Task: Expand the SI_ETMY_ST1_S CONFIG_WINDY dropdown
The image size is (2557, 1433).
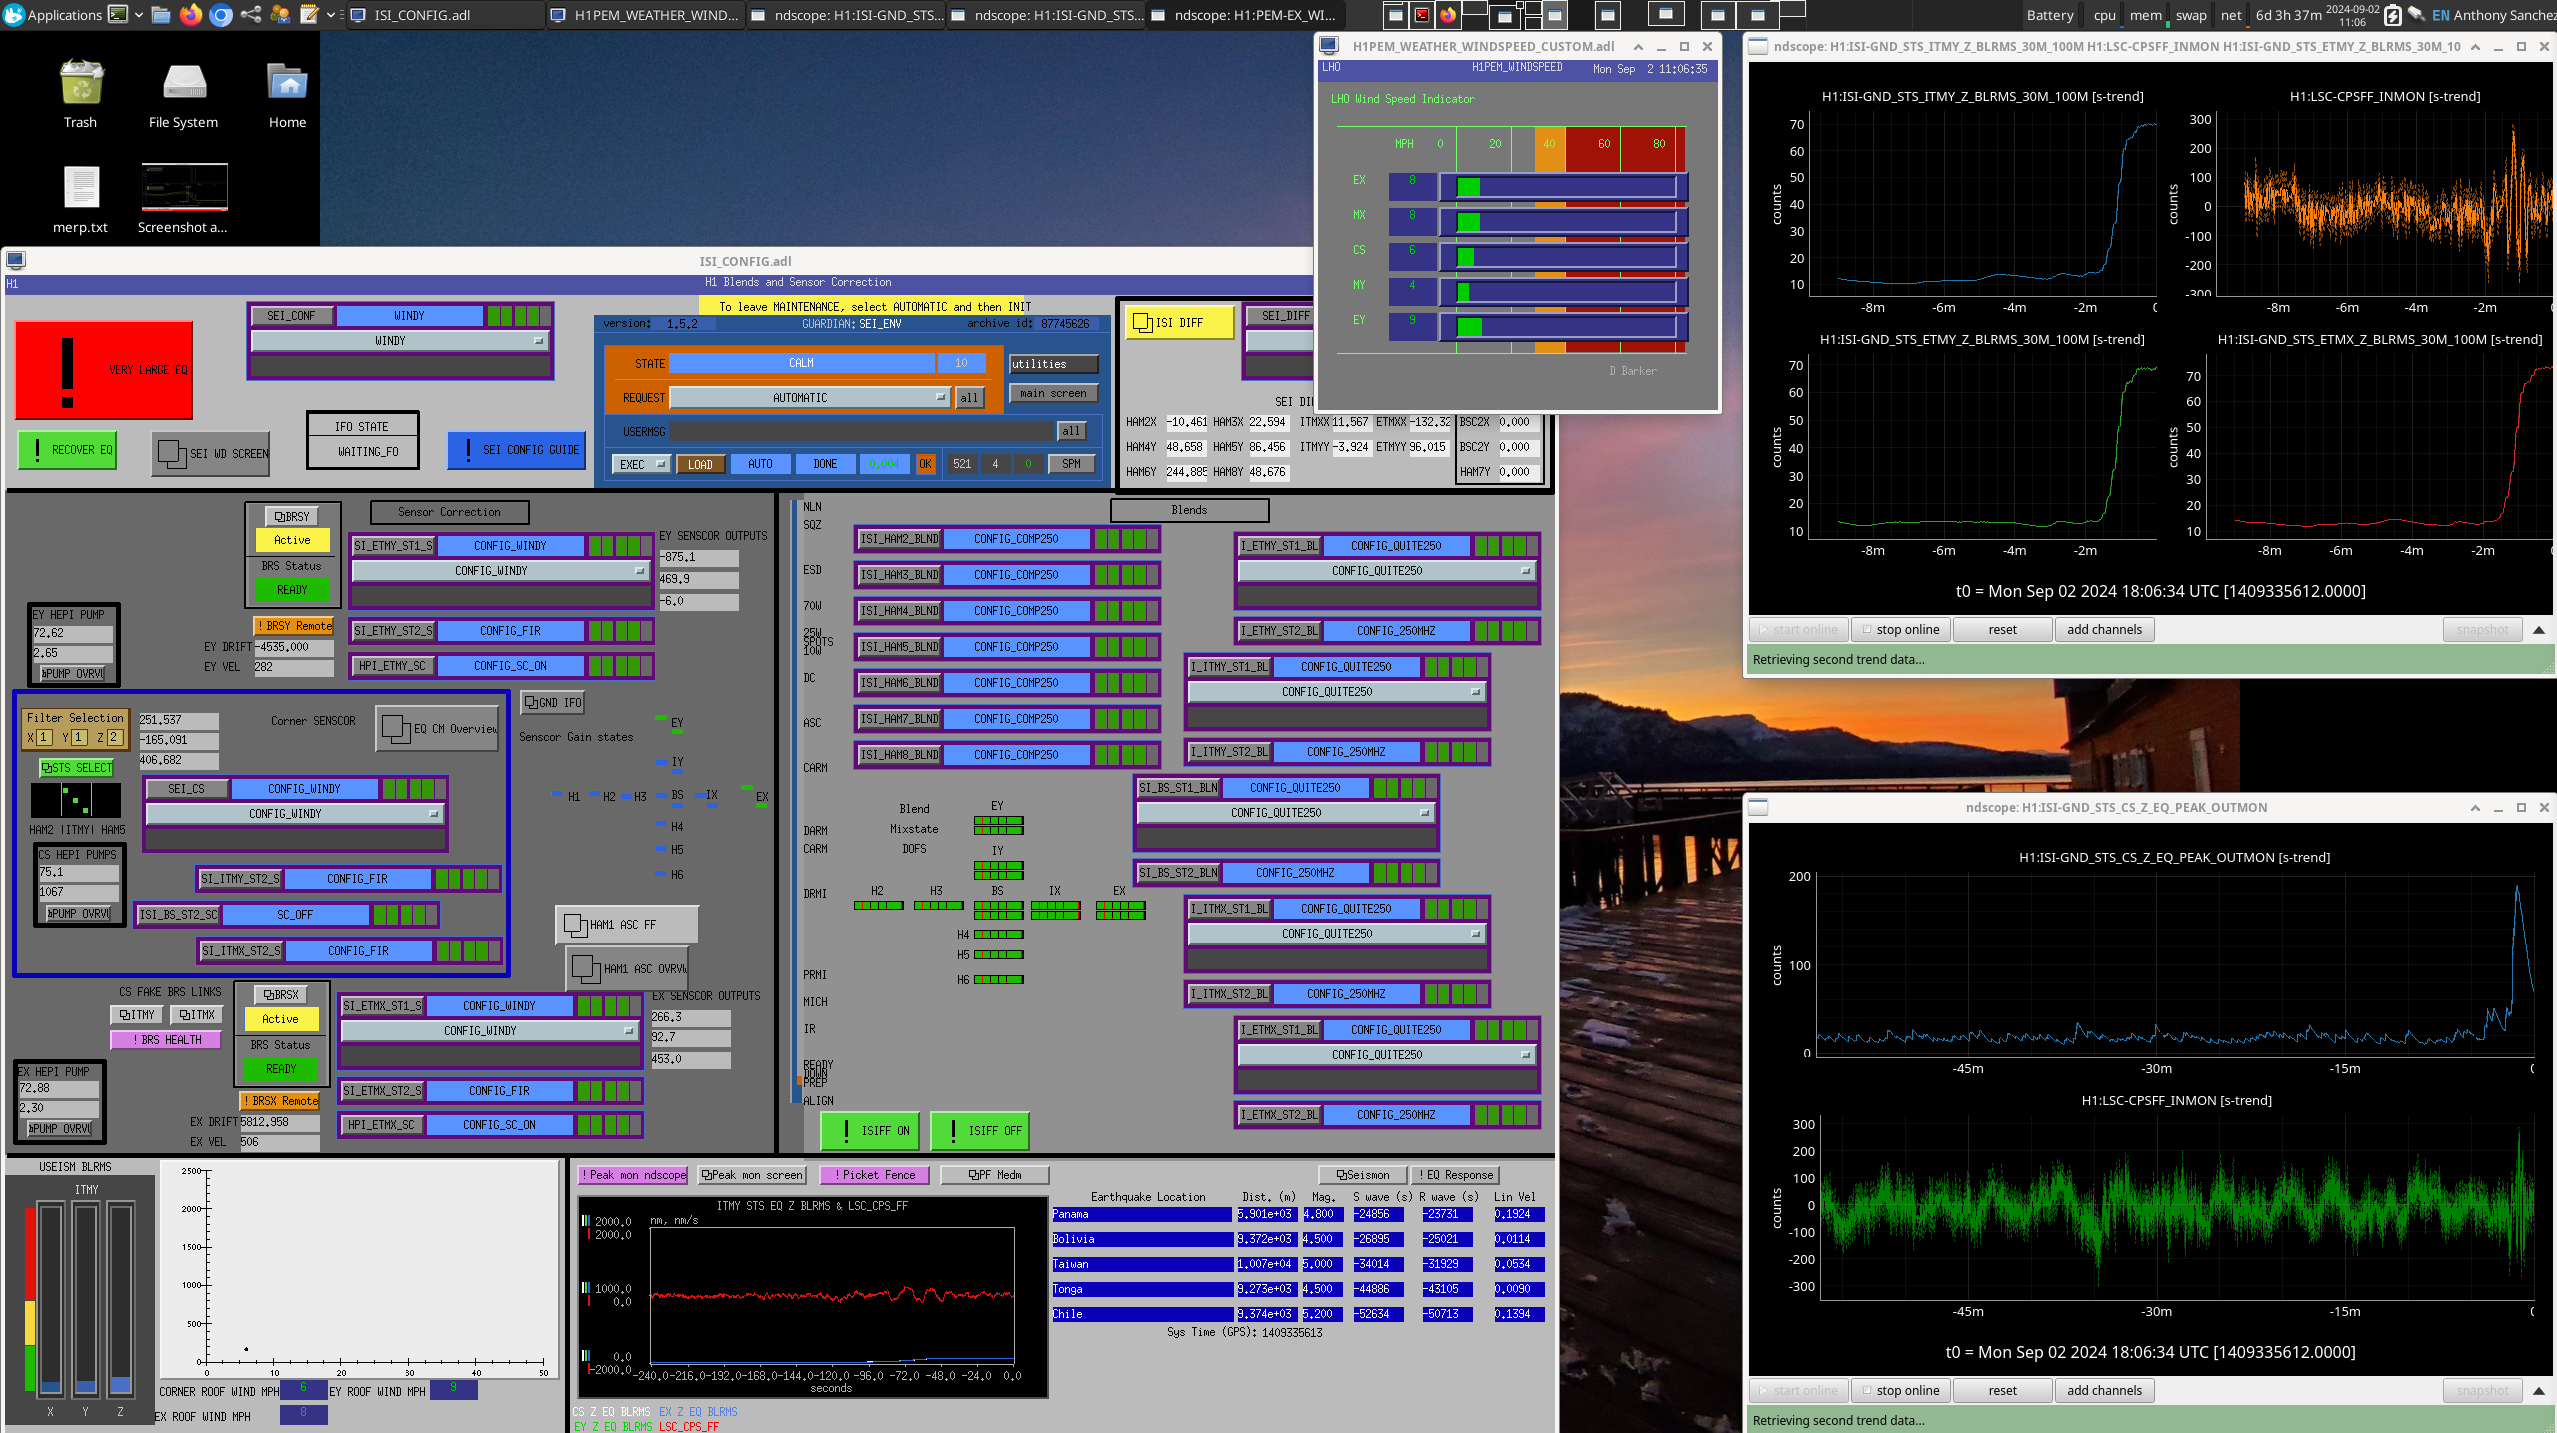Action: [x=500, y=571]
